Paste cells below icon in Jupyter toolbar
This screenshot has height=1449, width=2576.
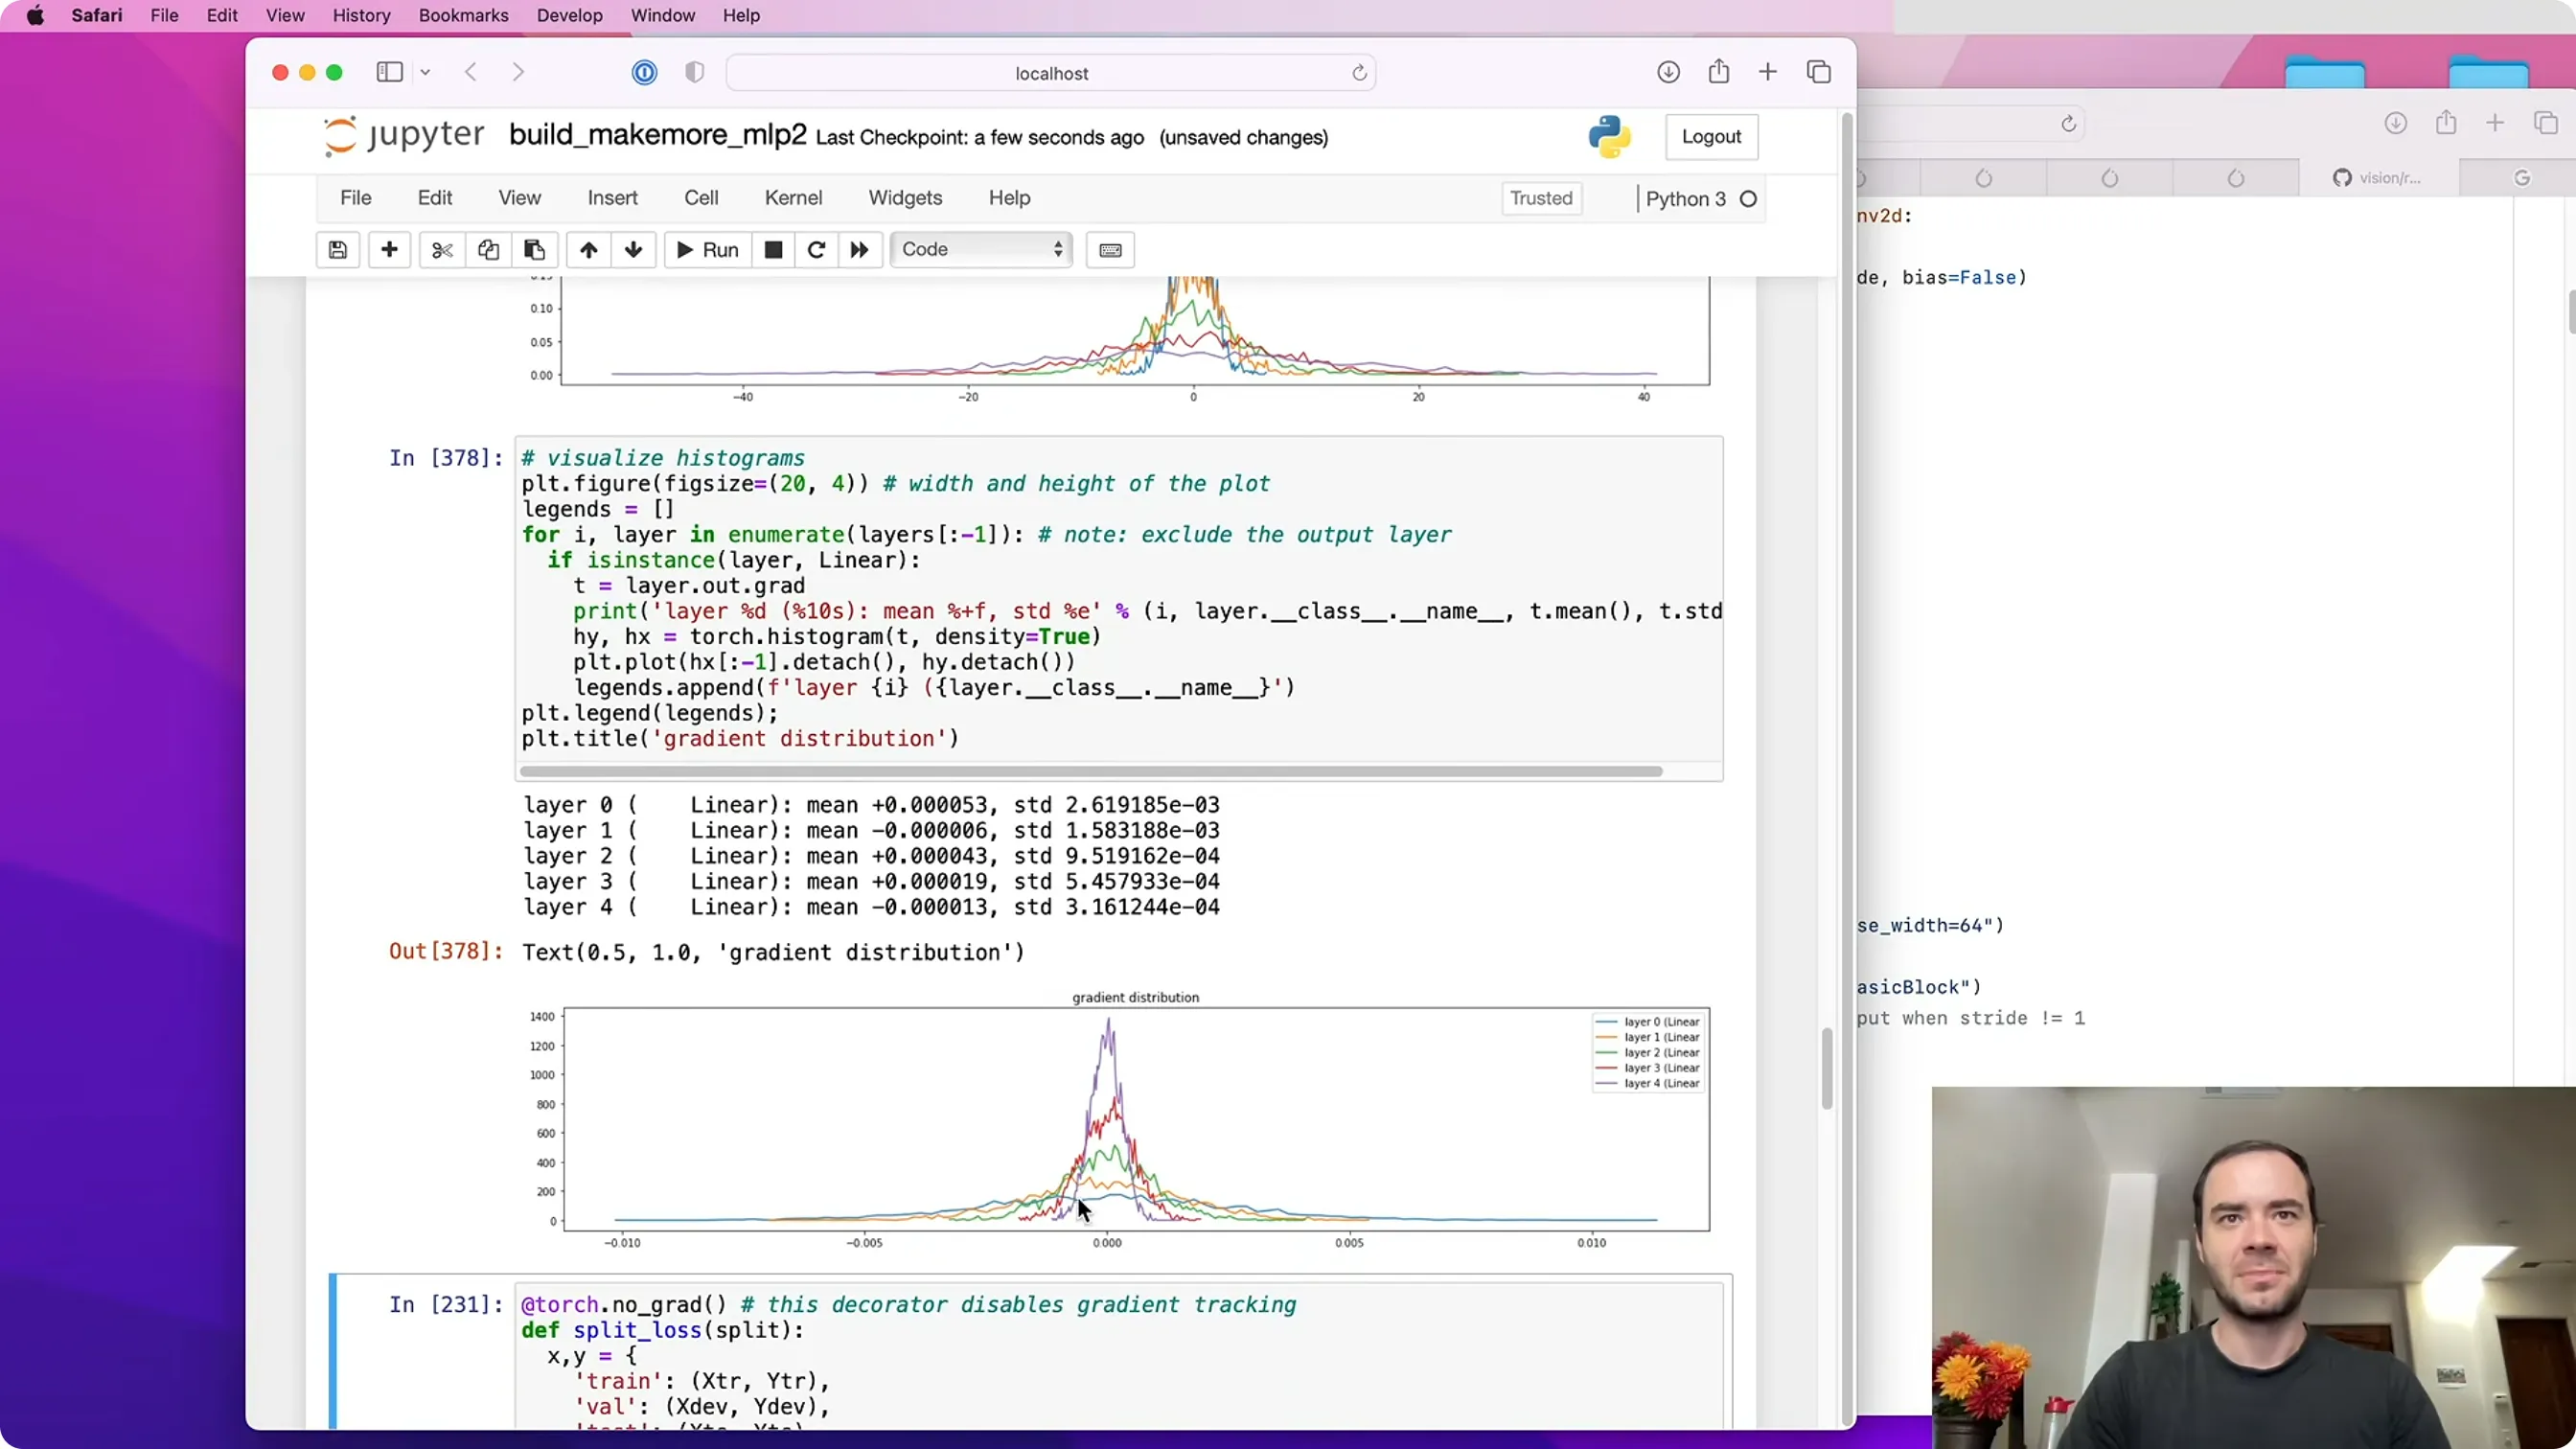pos(535,250)
